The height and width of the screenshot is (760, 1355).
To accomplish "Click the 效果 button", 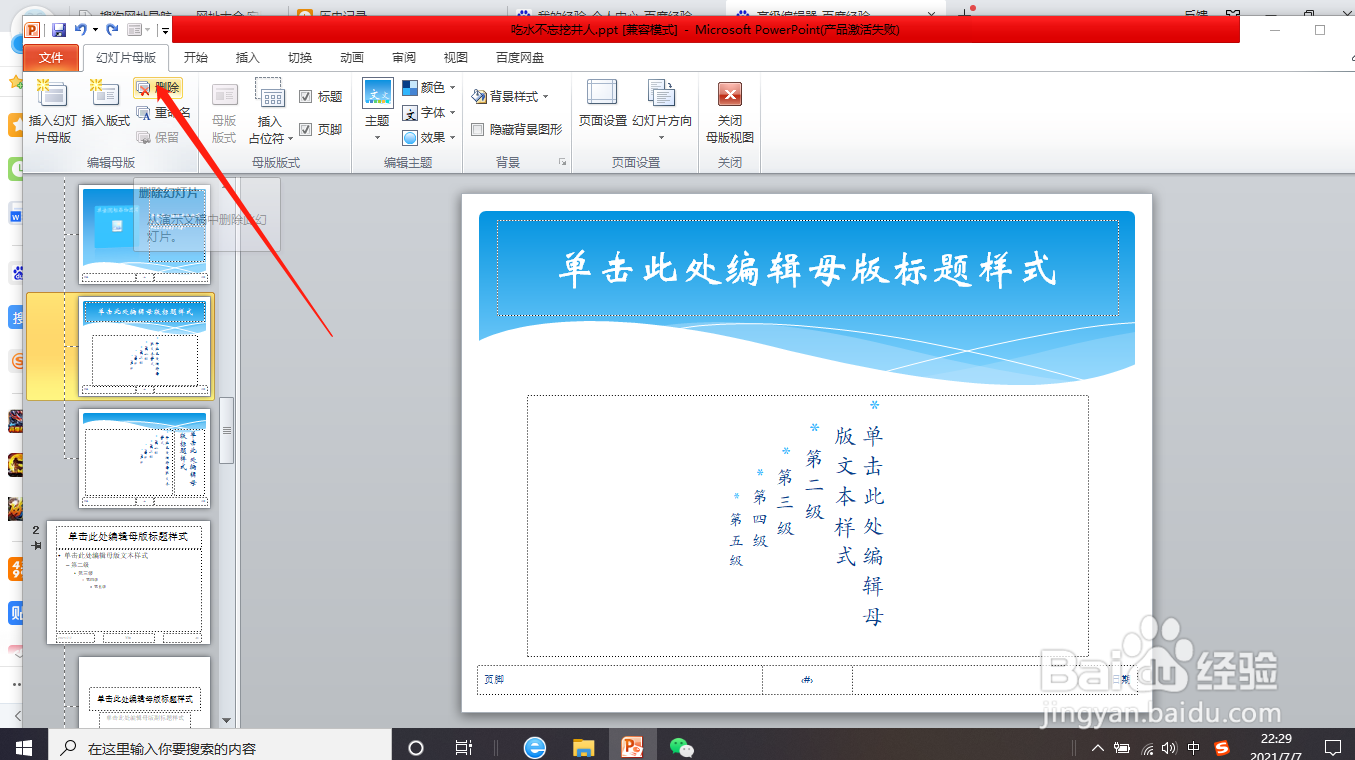I will click(x=430, y=138).
